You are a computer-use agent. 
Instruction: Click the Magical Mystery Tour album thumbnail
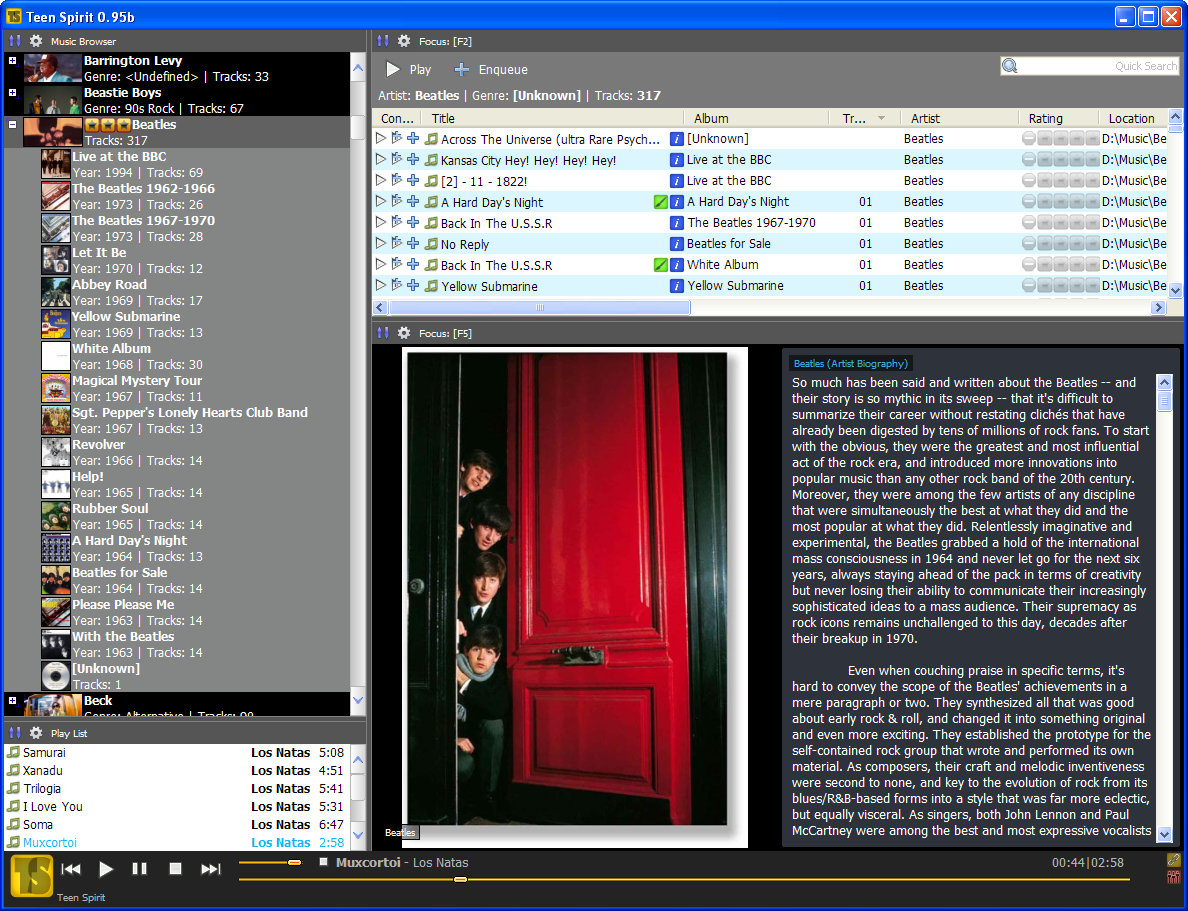55,388
